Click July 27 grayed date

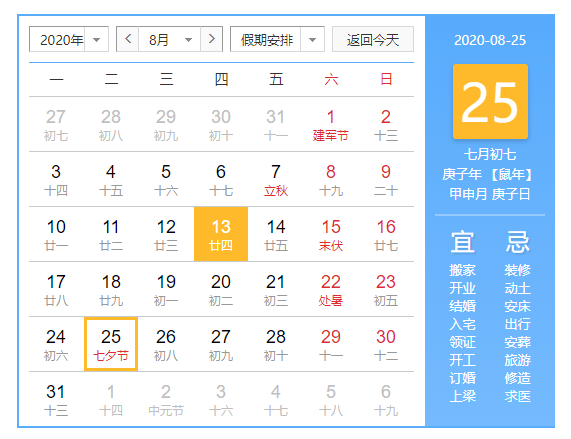click(x=56, y=124)
